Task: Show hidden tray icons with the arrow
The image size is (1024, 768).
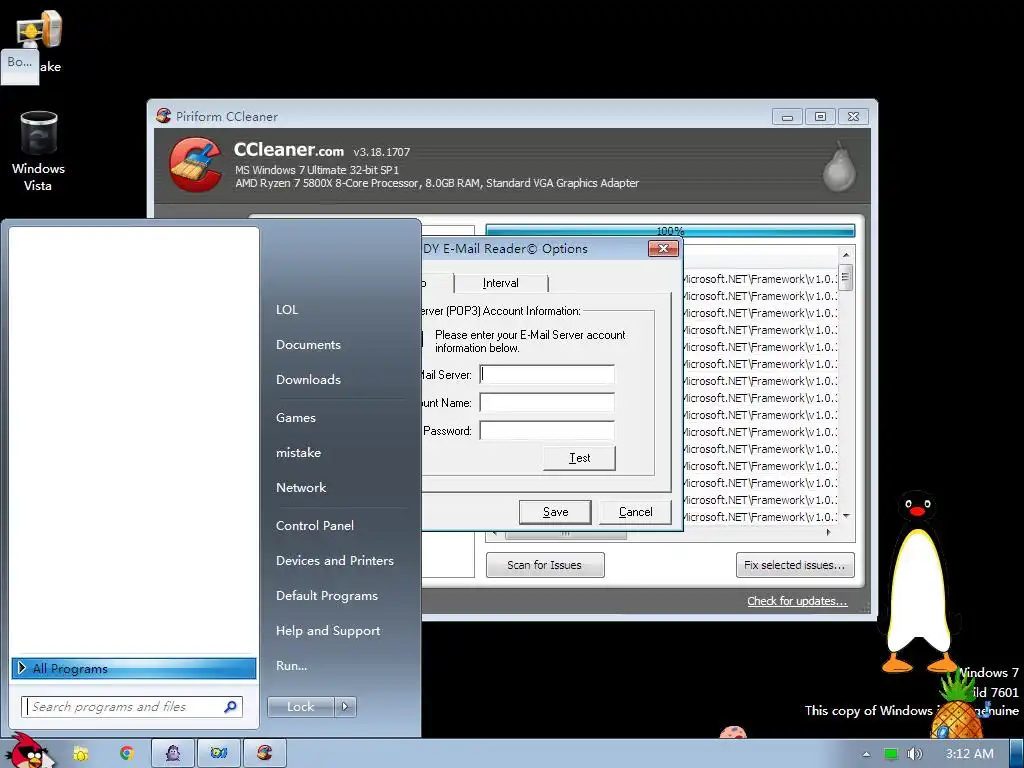Action: pyautogui.click(x=866, y=754)
